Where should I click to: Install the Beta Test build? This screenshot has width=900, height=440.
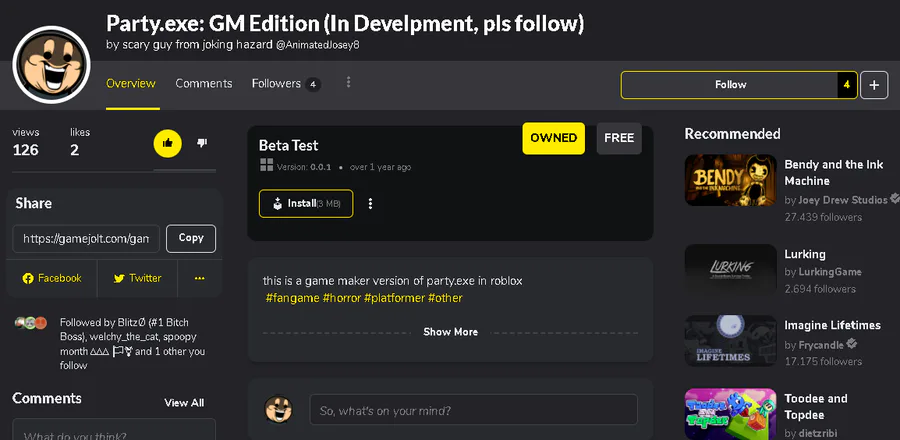(306, 204)
